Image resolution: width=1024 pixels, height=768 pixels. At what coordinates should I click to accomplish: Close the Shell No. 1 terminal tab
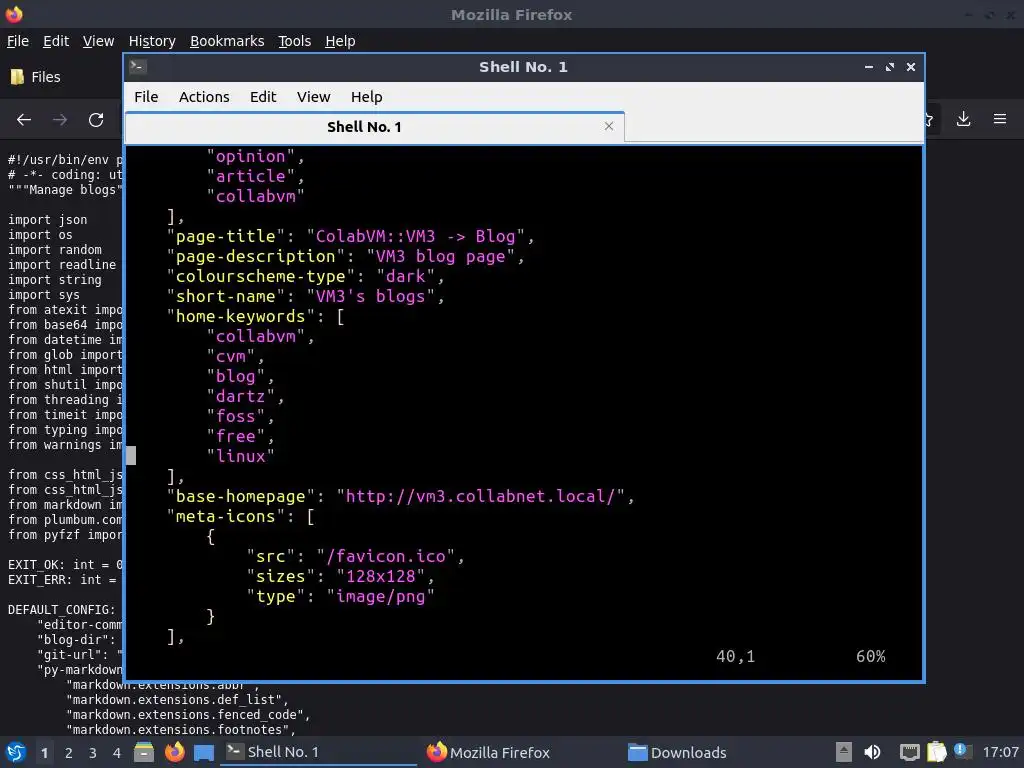pyautogui.click(x=609, y=126)
